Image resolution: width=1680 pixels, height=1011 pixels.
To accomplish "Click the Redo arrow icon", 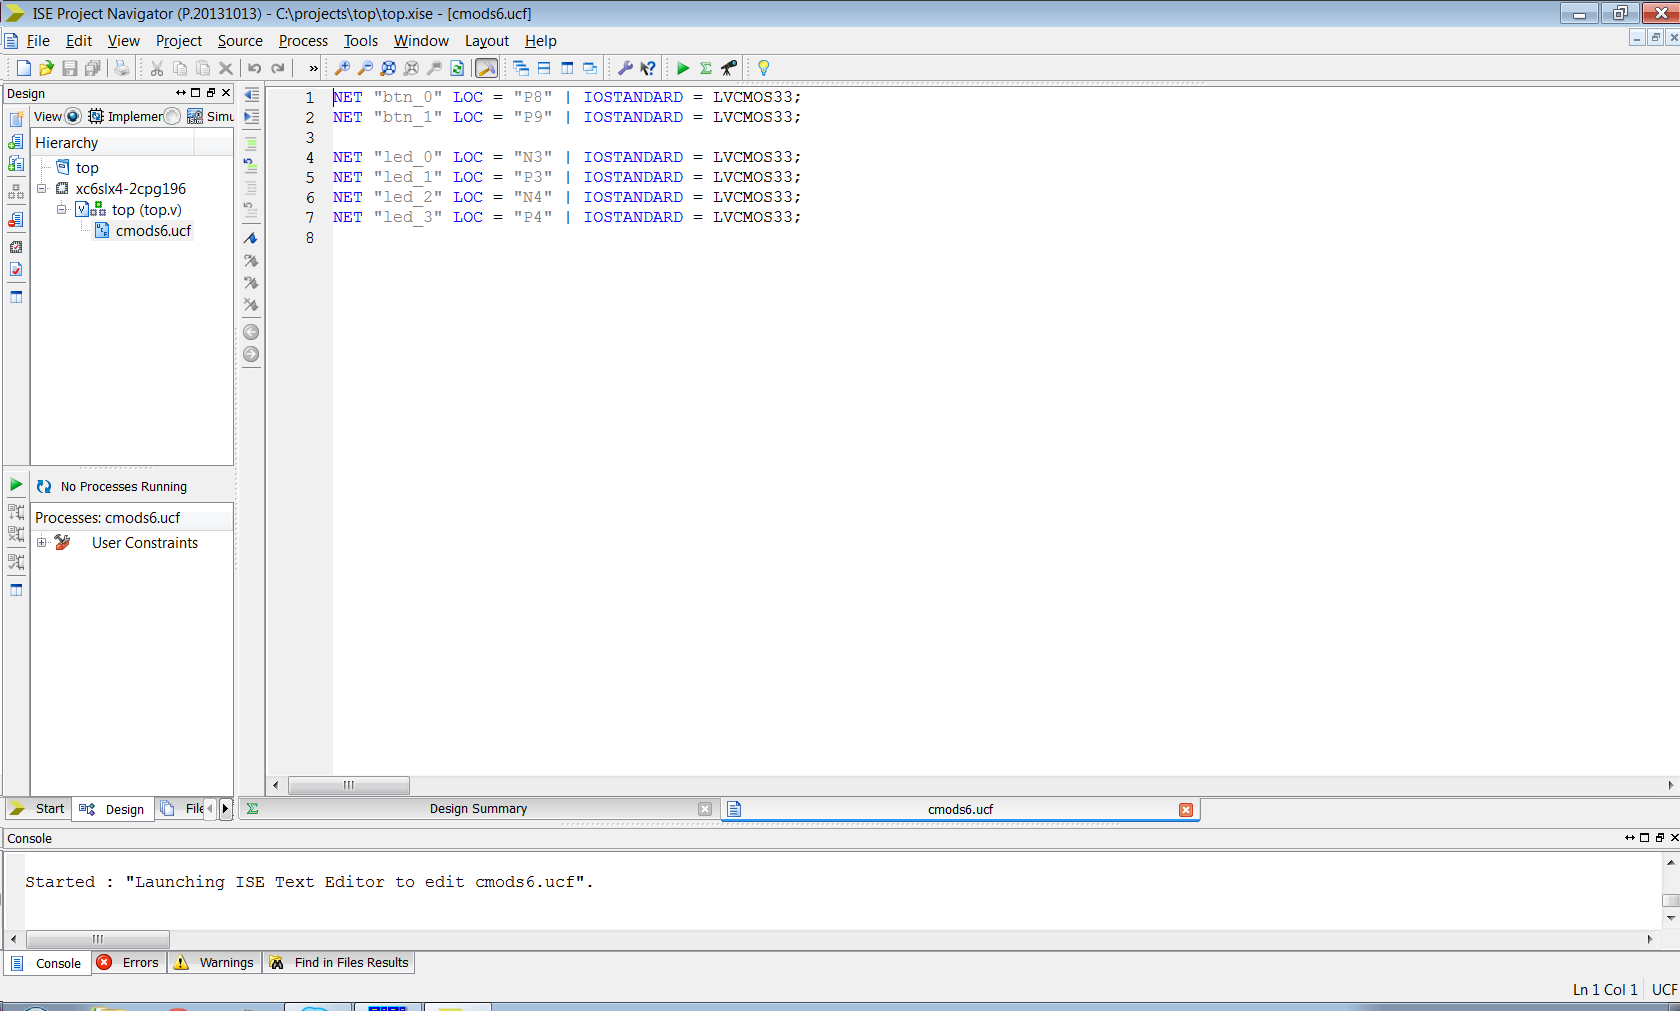I will pyautogui.click(x=278, y=68).
